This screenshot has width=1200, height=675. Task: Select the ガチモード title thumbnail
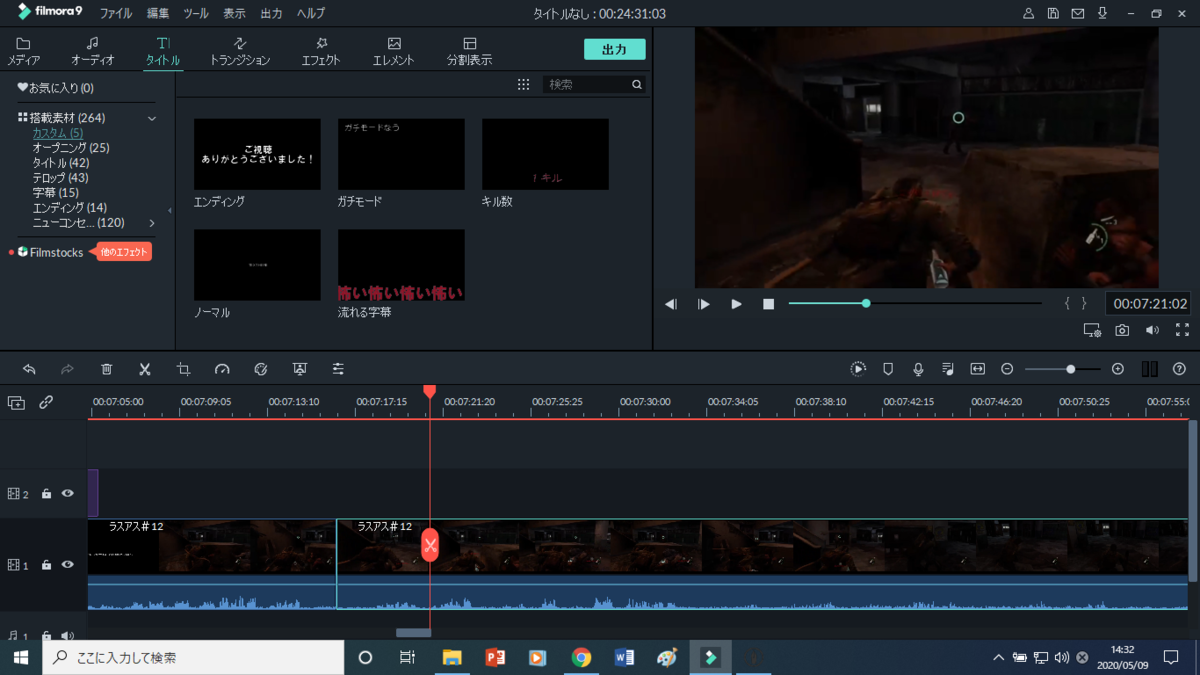tap(401, 154)
